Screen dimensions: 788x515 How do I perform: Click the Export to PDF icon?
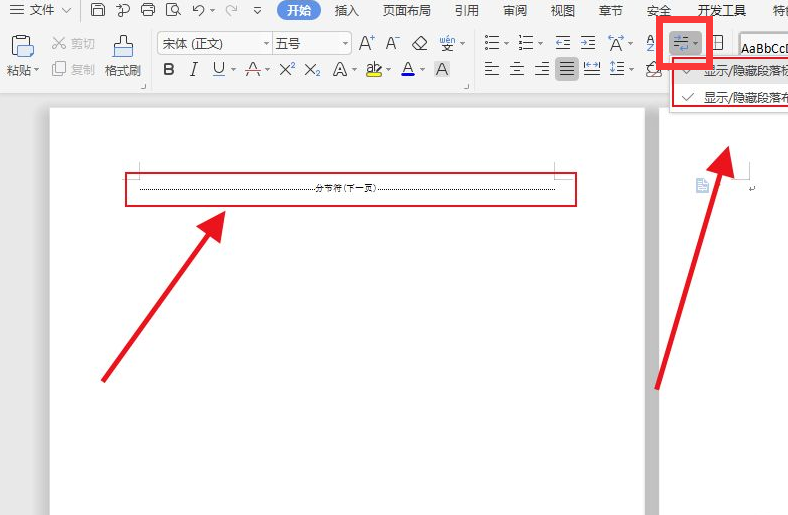(123, 10)
